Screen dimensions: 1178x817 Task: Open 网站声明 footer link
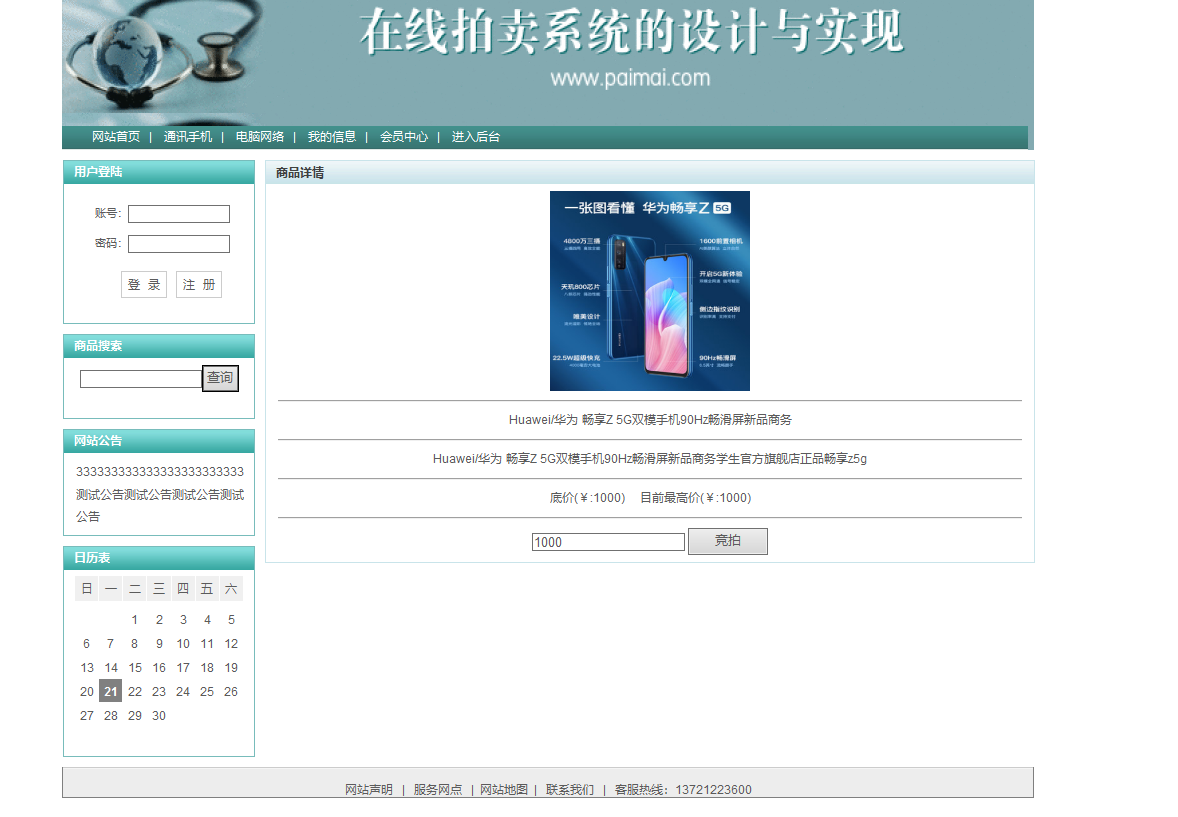point(369,790)
